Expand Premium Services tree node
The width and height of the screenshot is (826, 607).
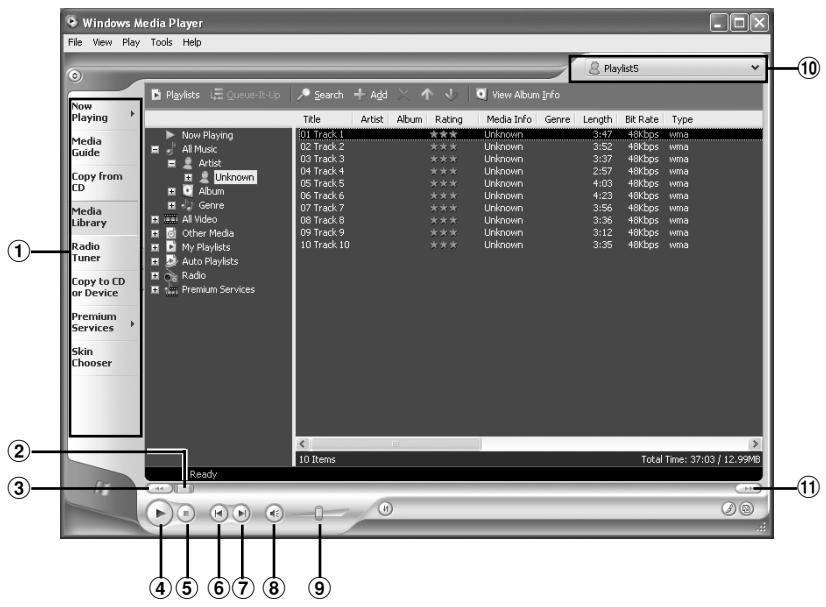tap(155, 290)
